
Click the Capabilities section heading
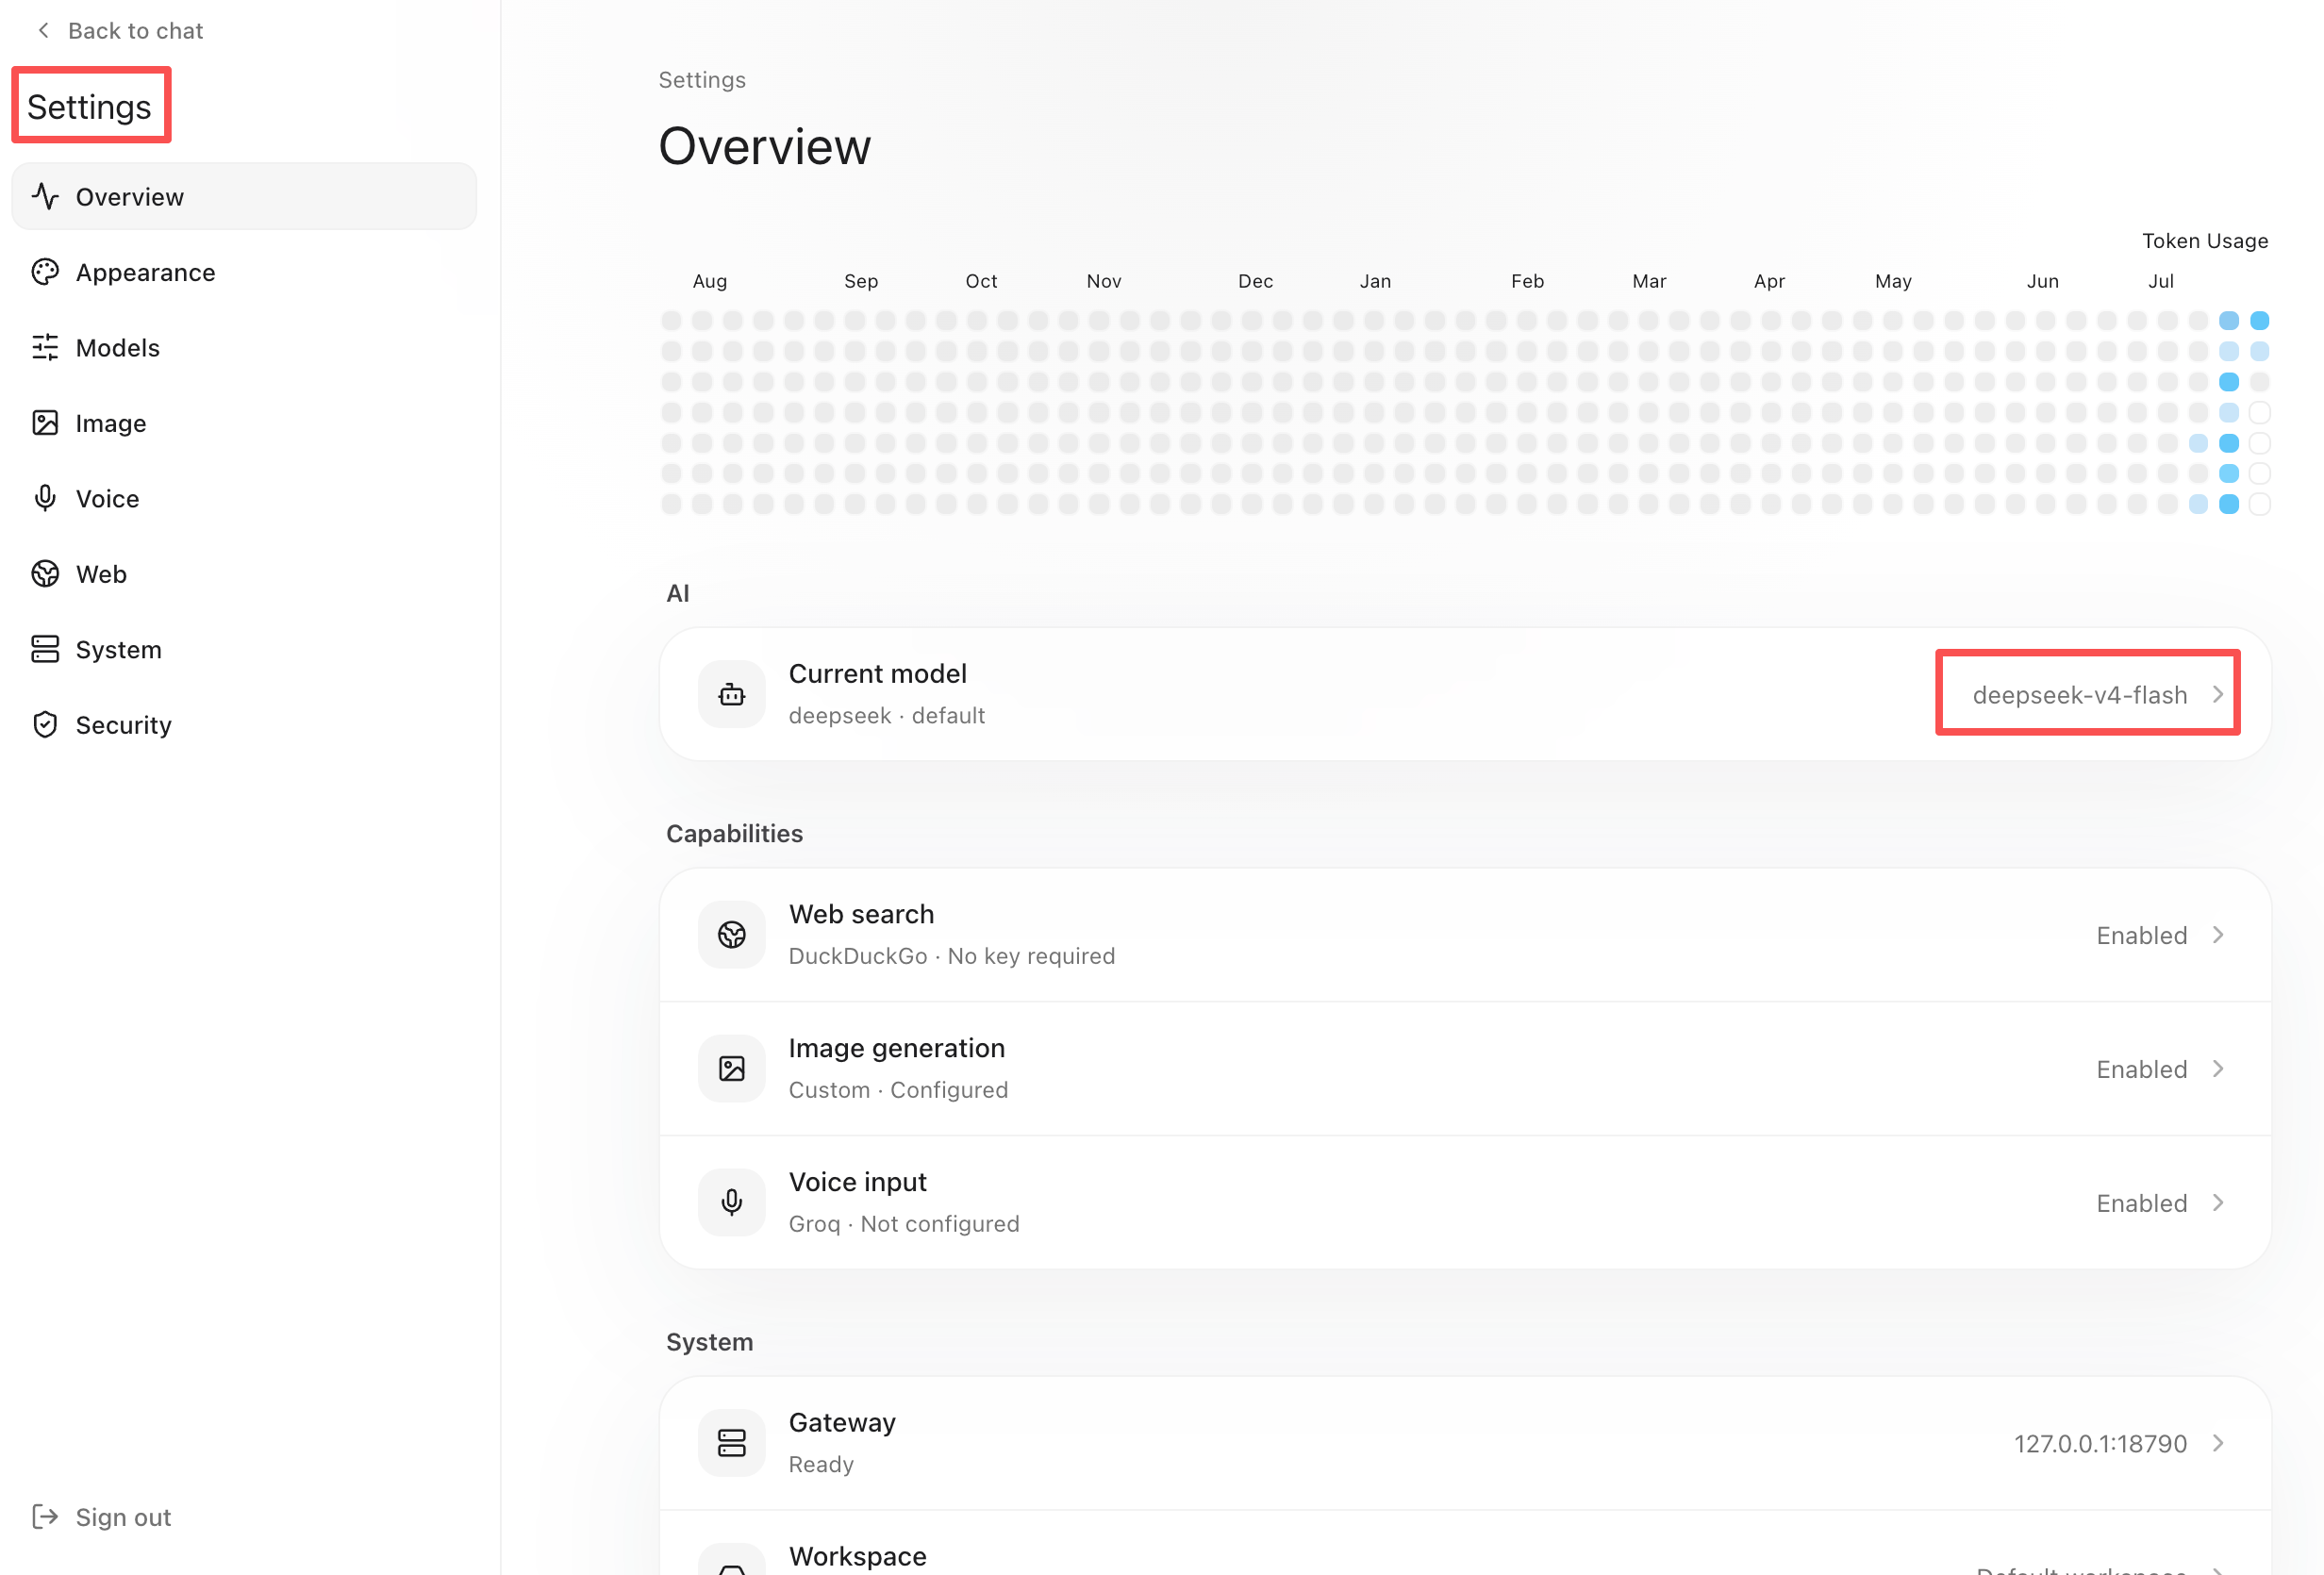click(x=734, y=833)
